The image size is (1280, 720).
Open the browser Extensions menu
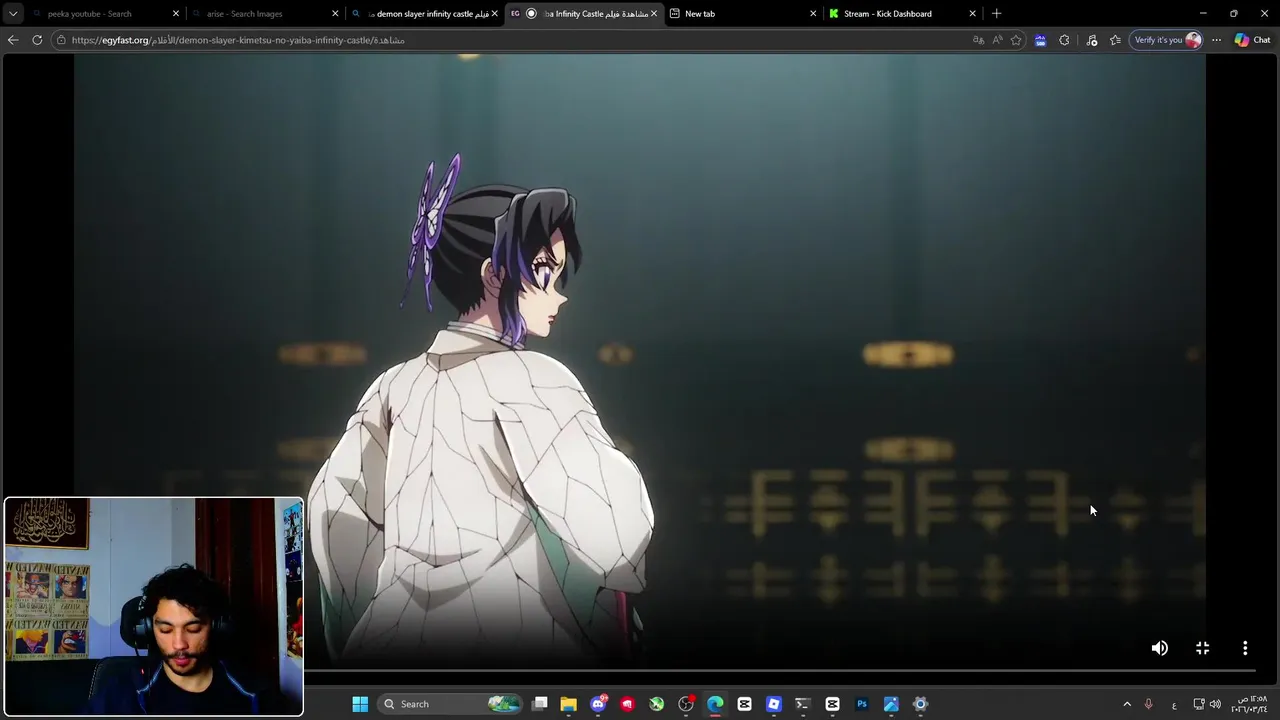tap(1064, 40)
